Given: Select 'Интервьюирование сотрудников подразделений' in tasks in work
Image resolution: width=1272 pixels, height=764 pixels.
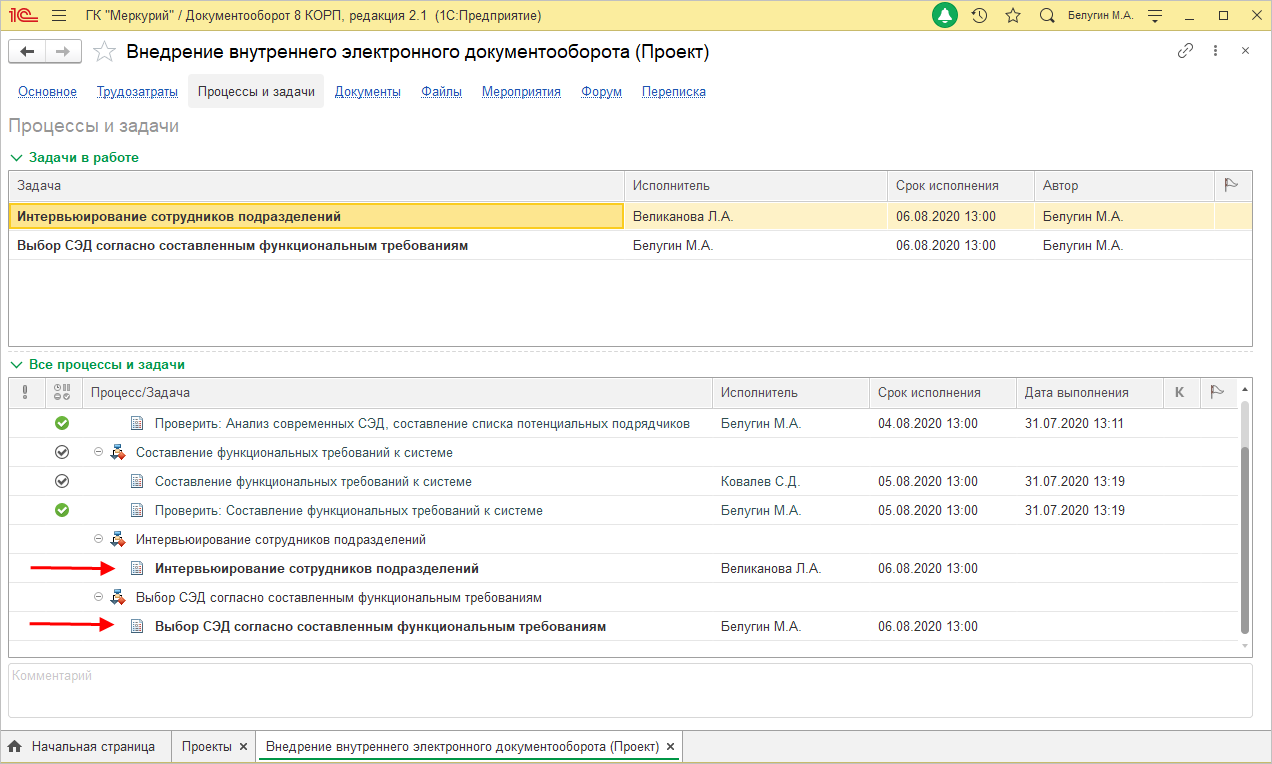Looking at the screenshot, I should tap(317, 216).
